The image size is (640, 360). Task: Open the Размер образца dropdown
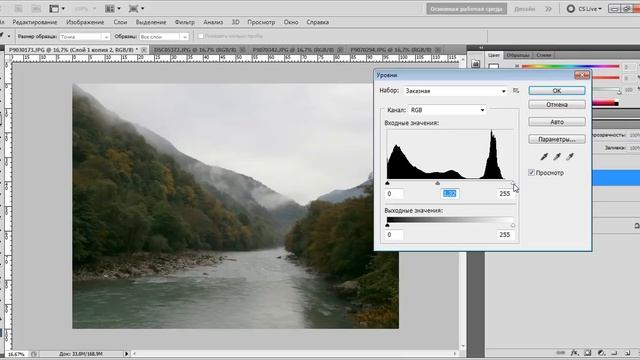85,37
